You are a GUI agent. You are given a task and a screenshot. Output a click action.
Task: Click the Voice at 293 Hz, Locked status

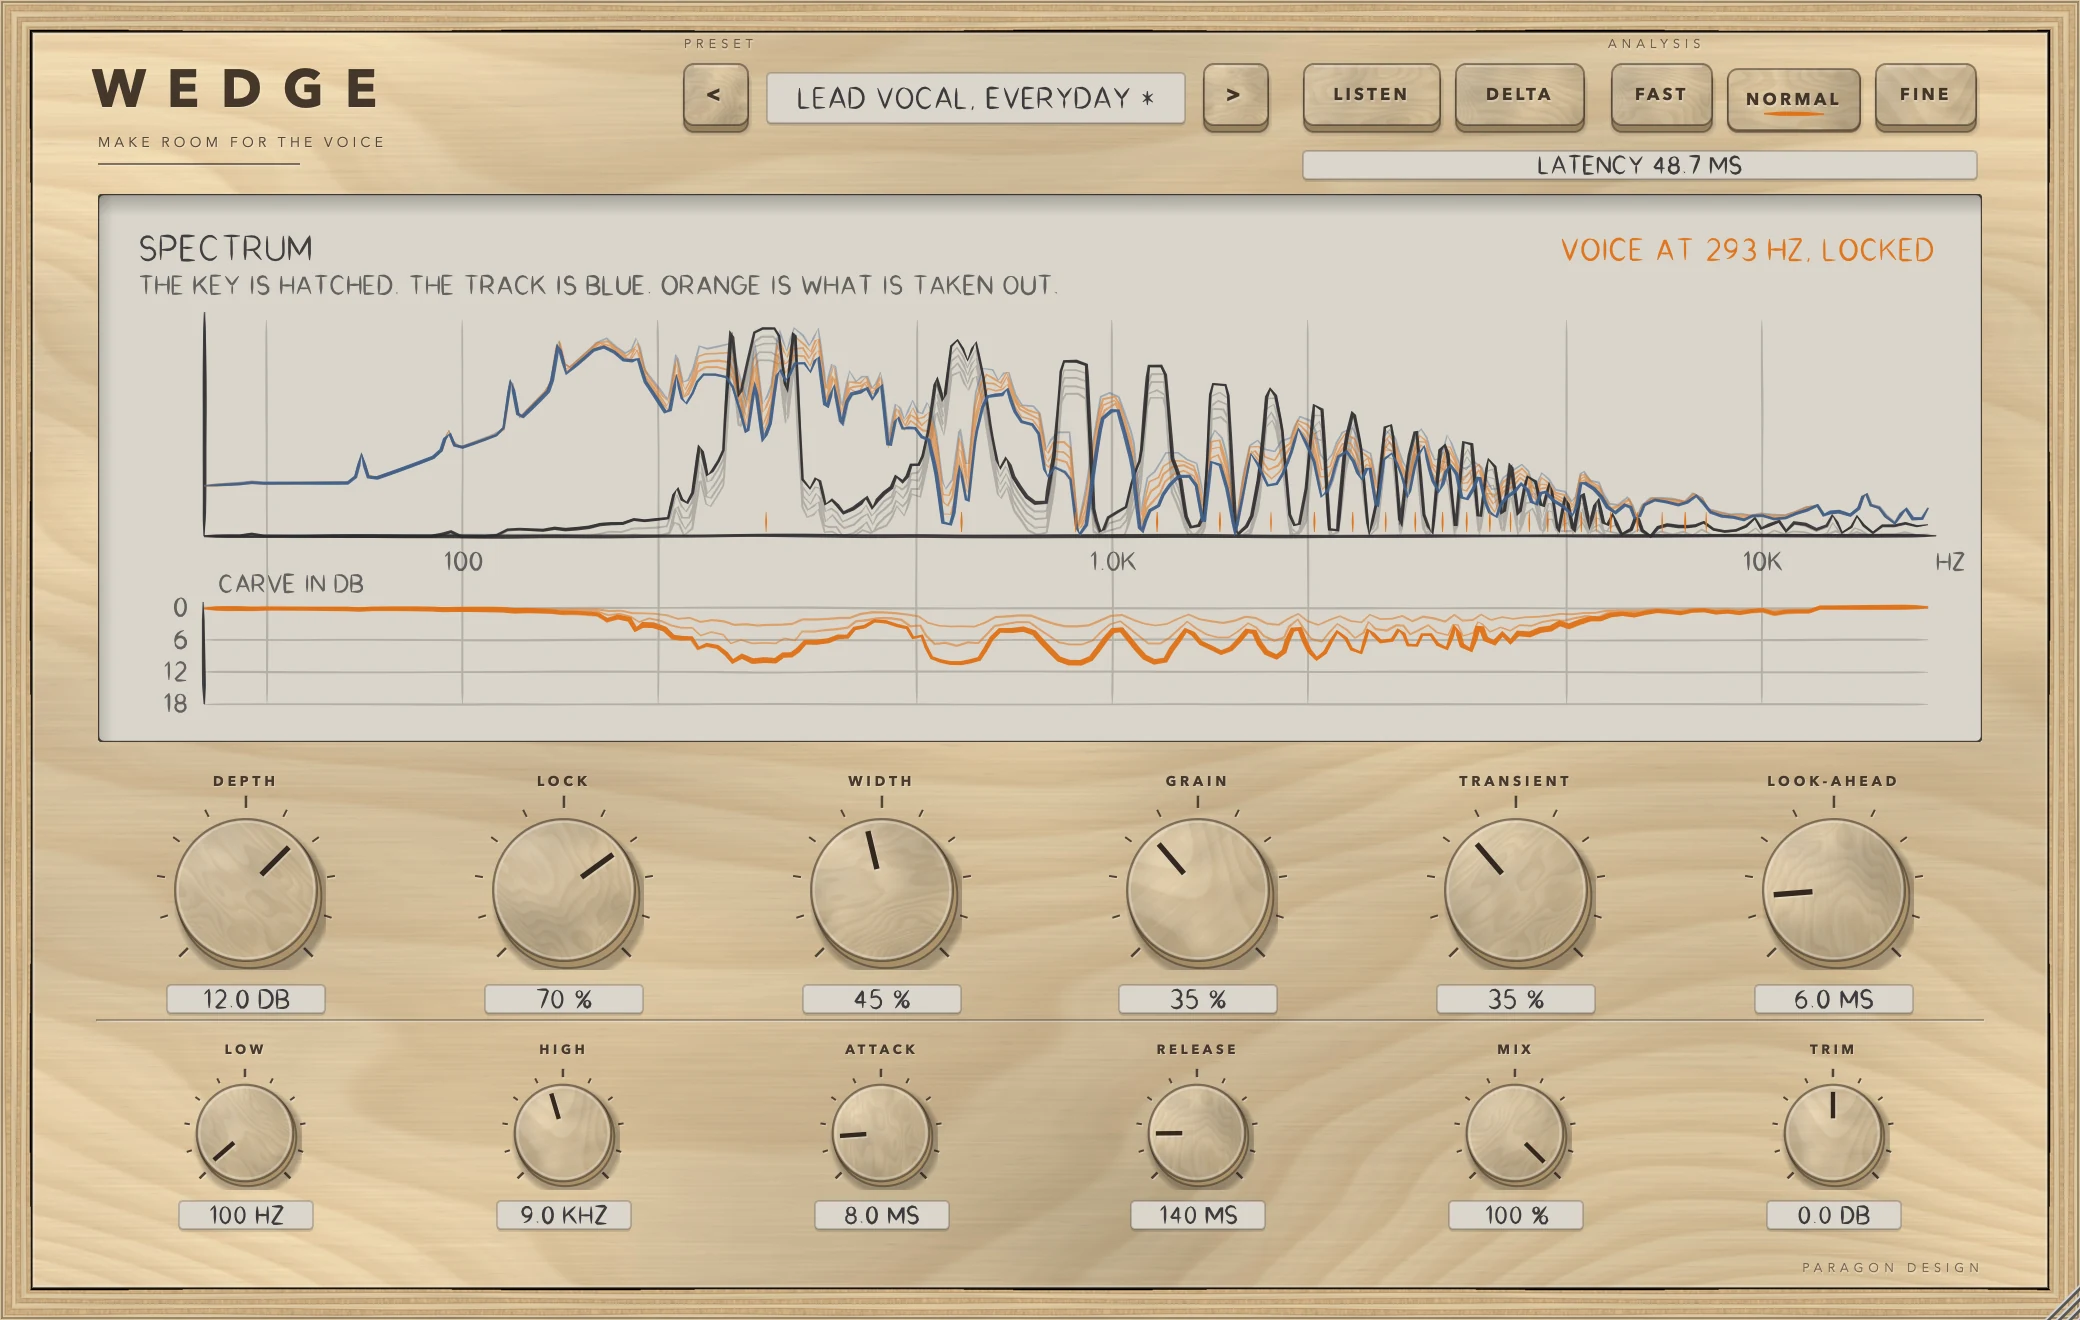point(1747,250)
